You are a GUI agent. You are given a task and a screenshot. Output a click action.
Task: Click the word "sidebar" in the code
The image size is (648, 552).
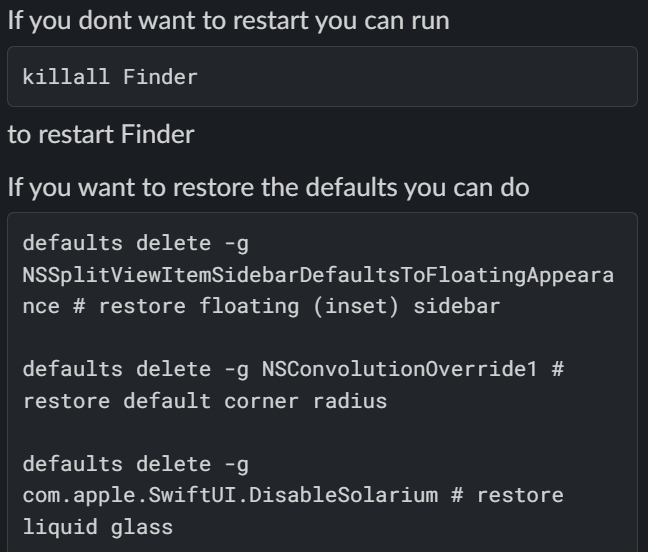click(457, 307)
